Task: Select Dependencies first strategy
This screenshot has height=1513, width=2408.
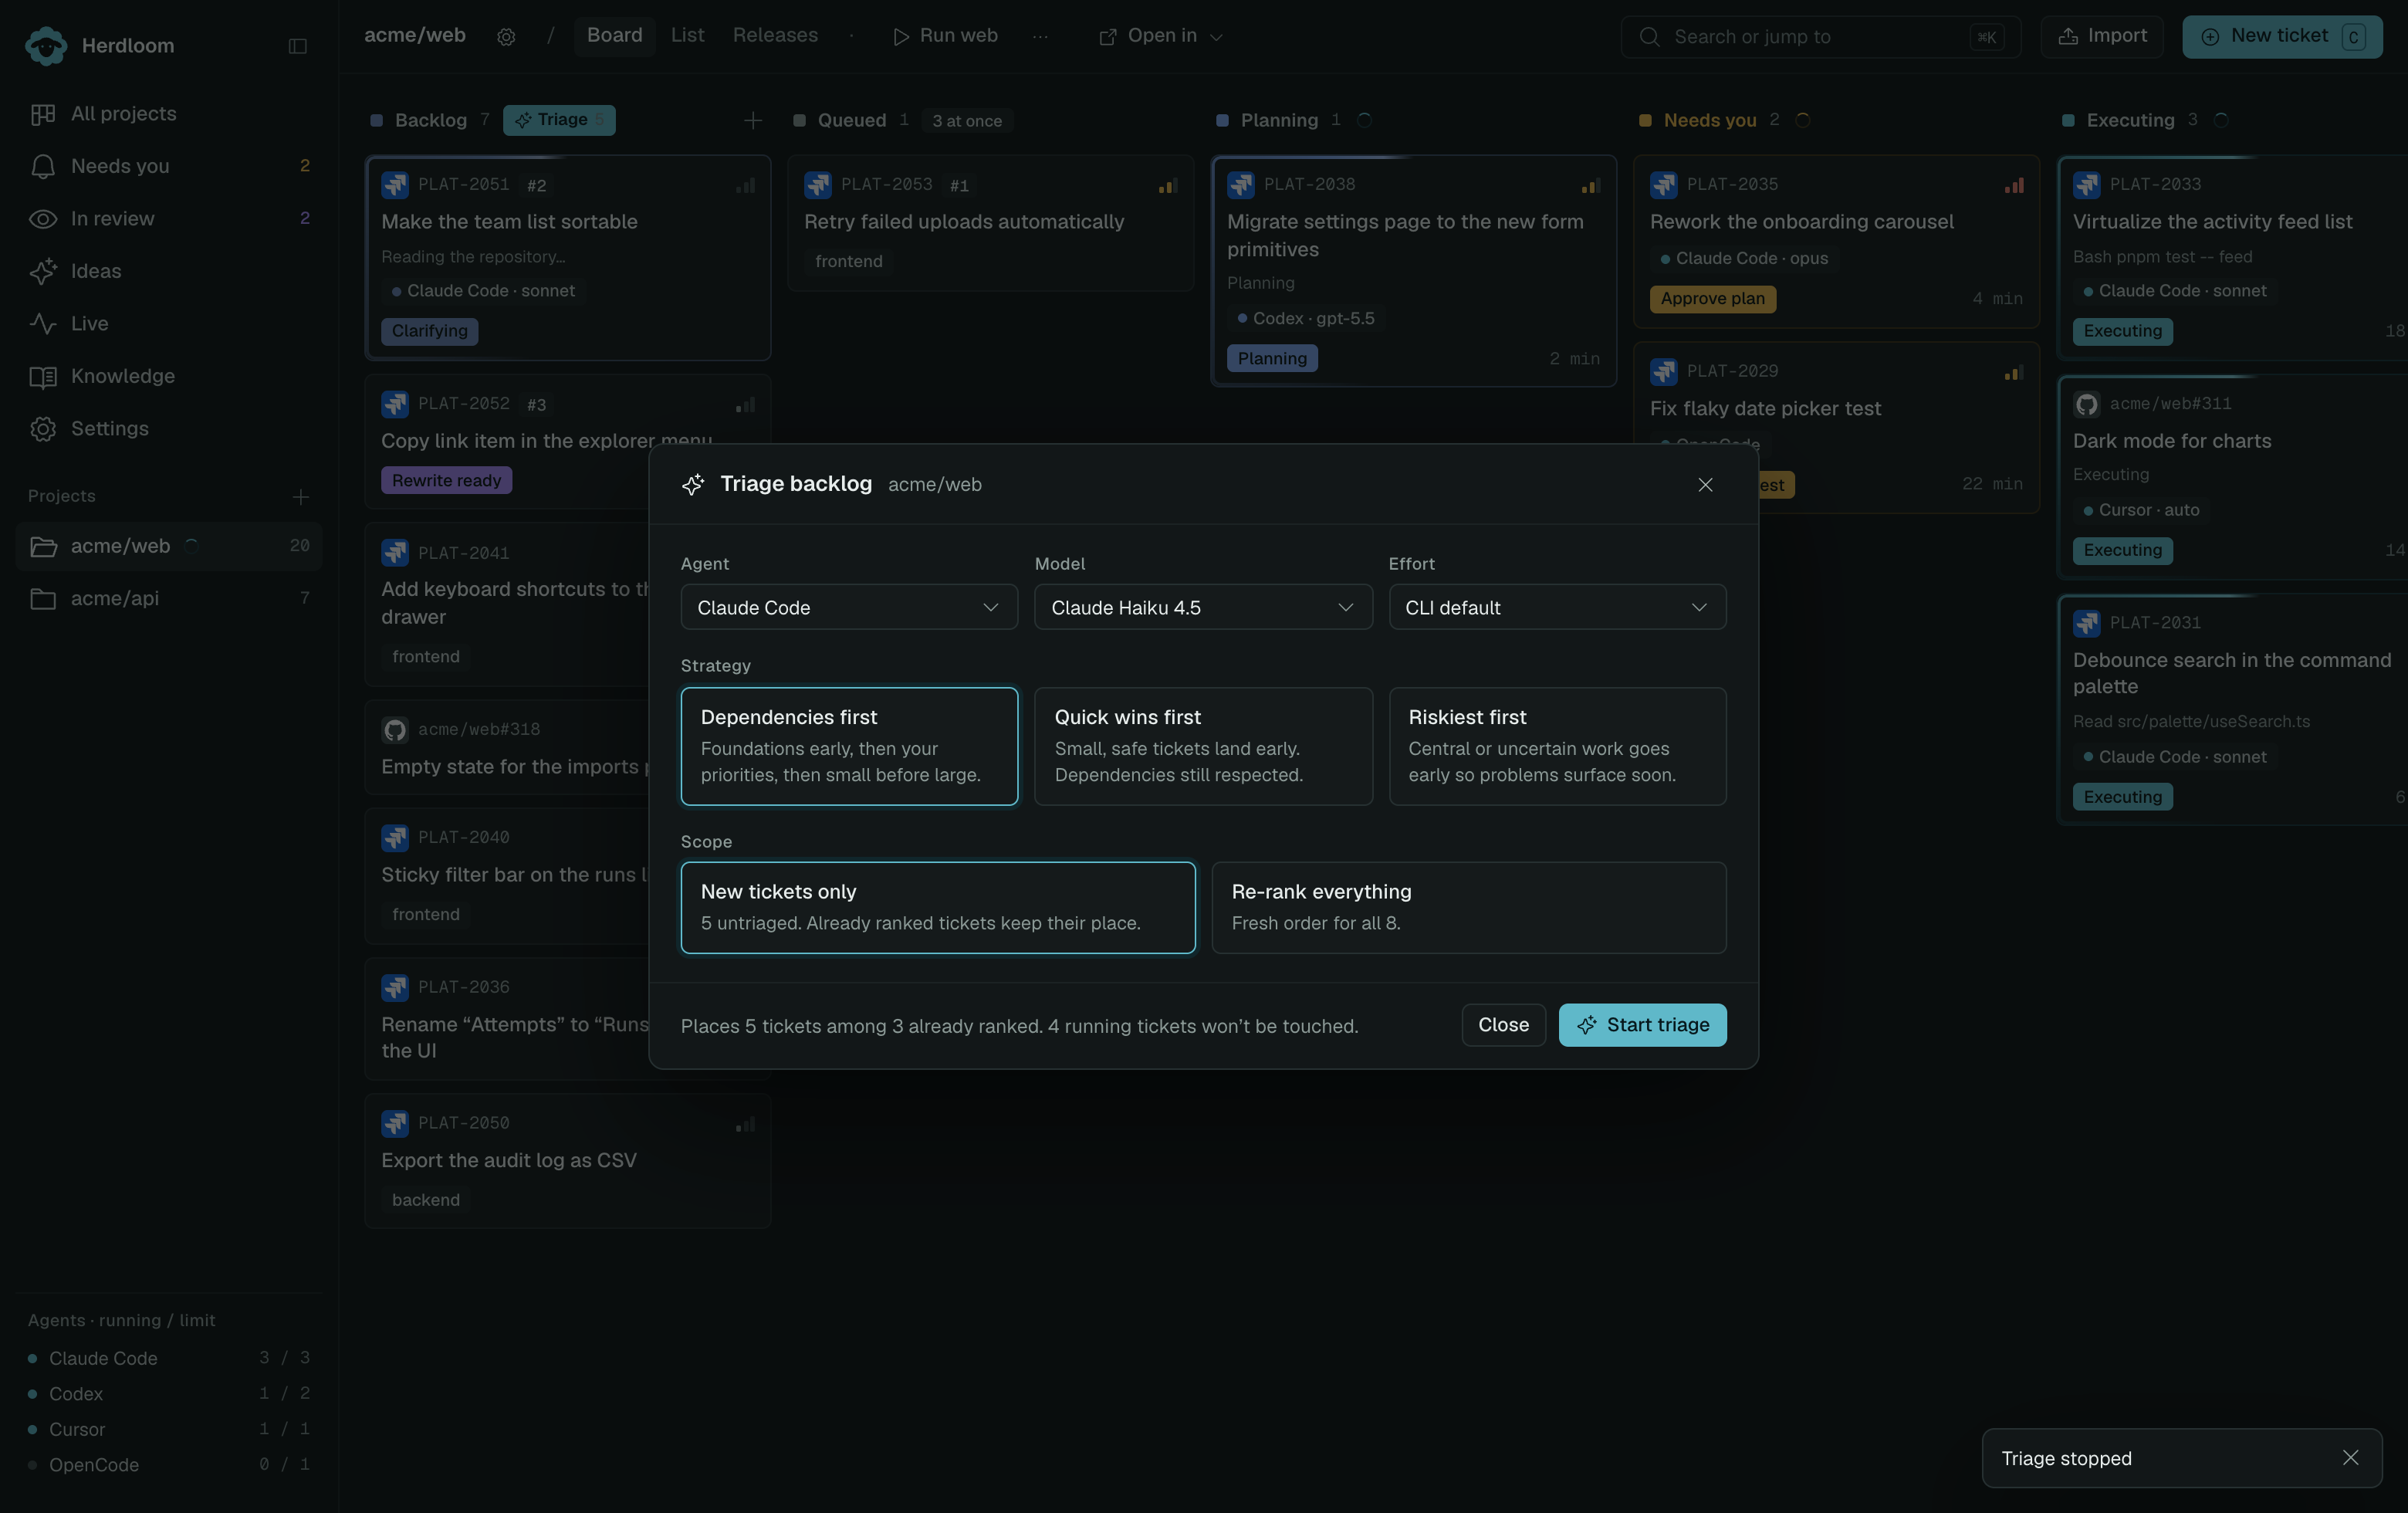Action: [849, 746]
